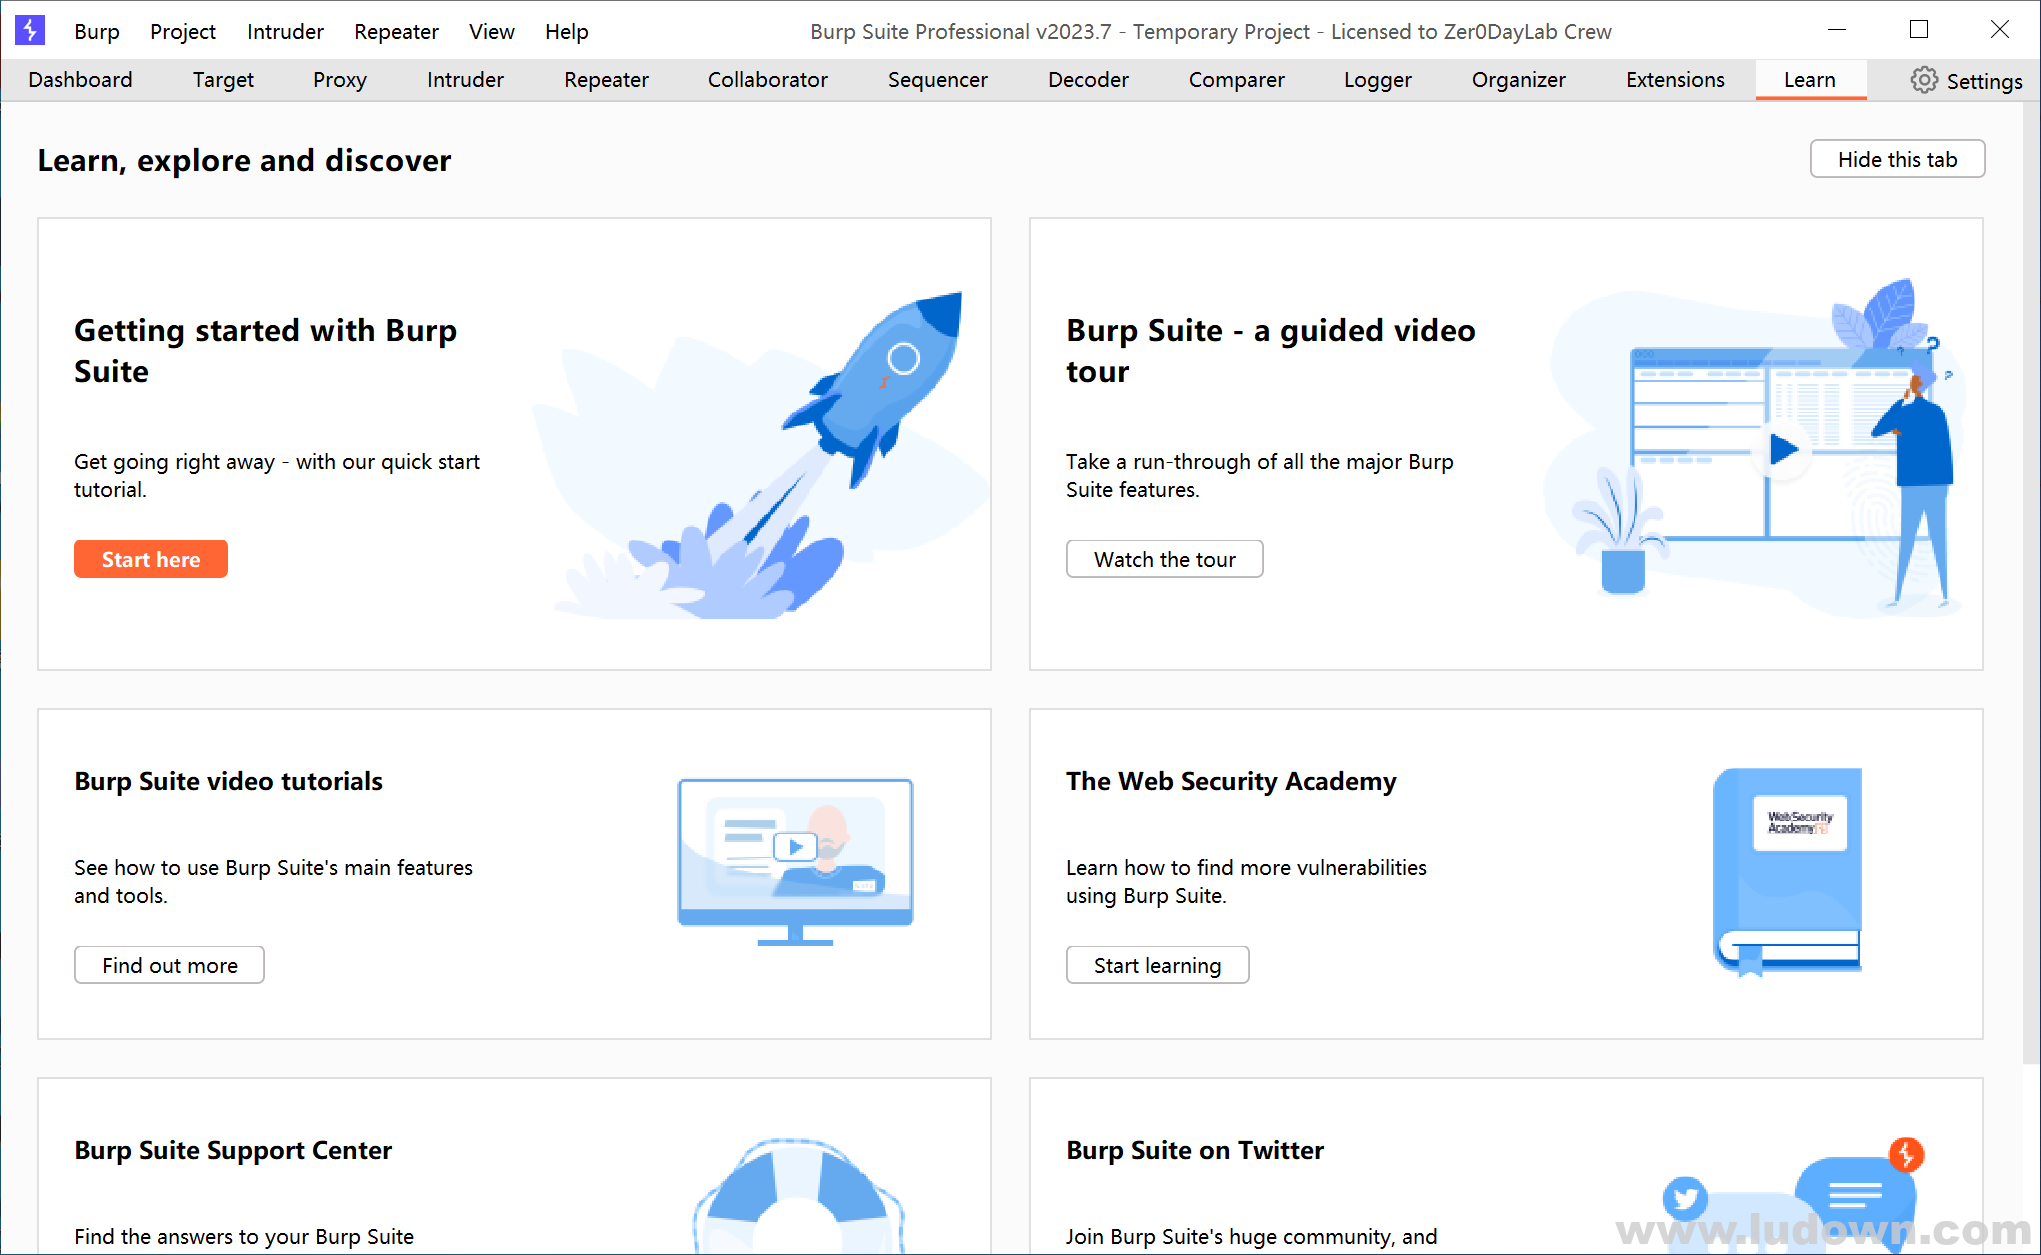Click the lifebuoy Support Center illustration
Viewport: 2041px width, 1255px height.
[799, 1196]
